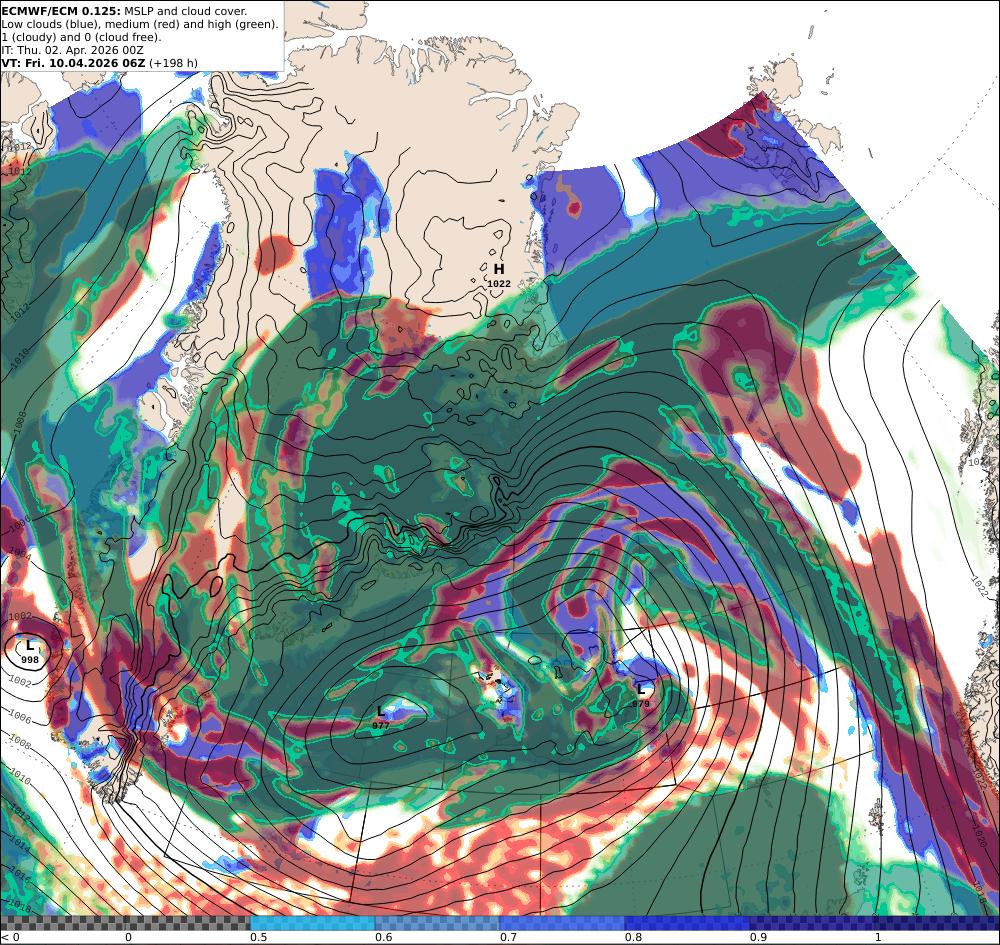1000x945 pixels.
Task: Click the pressure value '979'
Action: tap(641, 704)
